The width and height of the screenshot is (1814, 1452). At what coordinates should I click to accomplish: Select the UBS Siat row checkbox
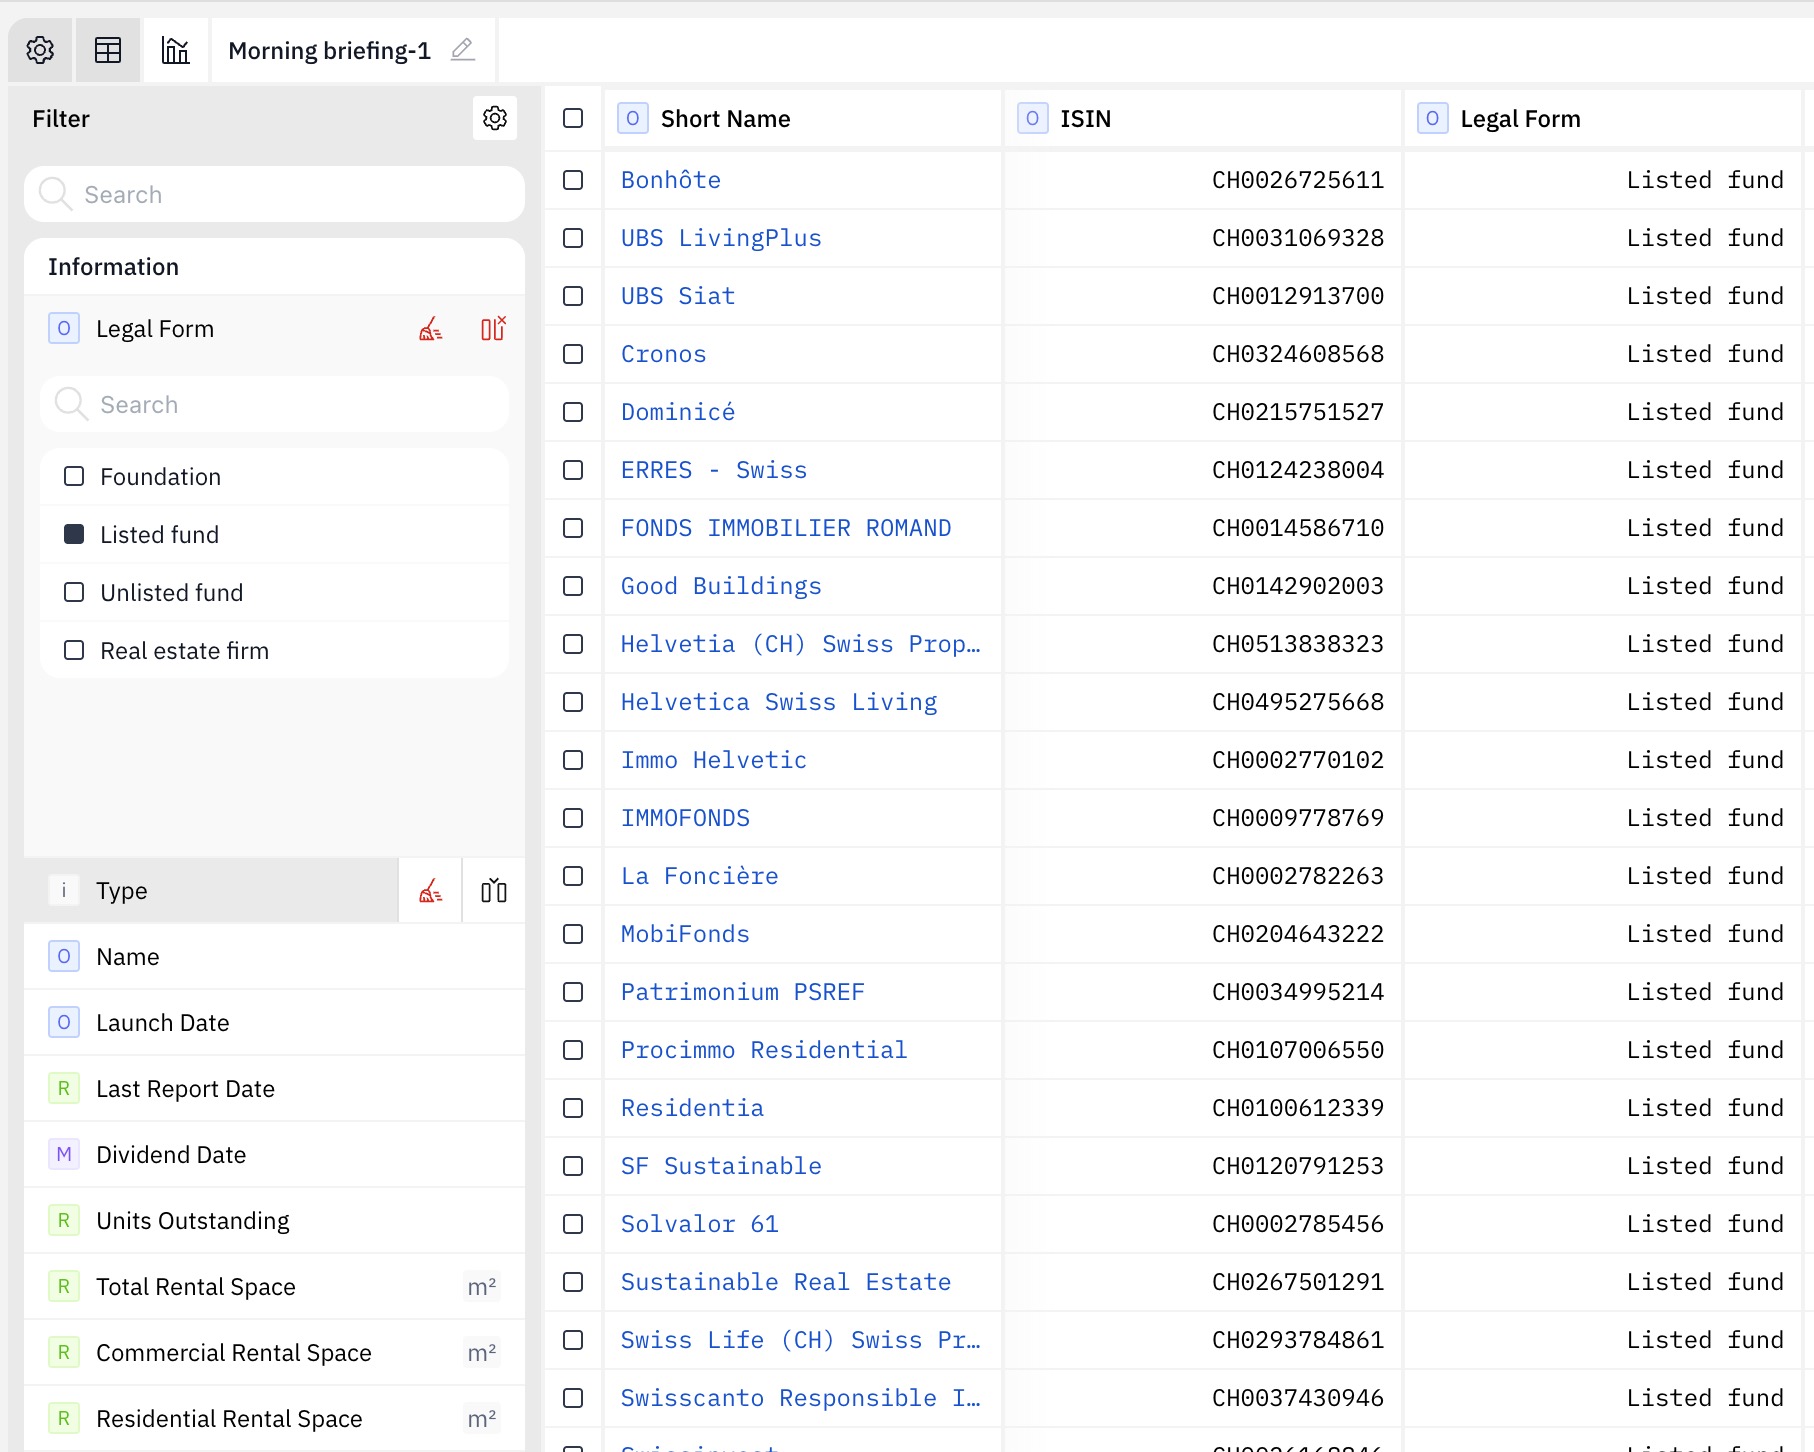click(573, 296)
